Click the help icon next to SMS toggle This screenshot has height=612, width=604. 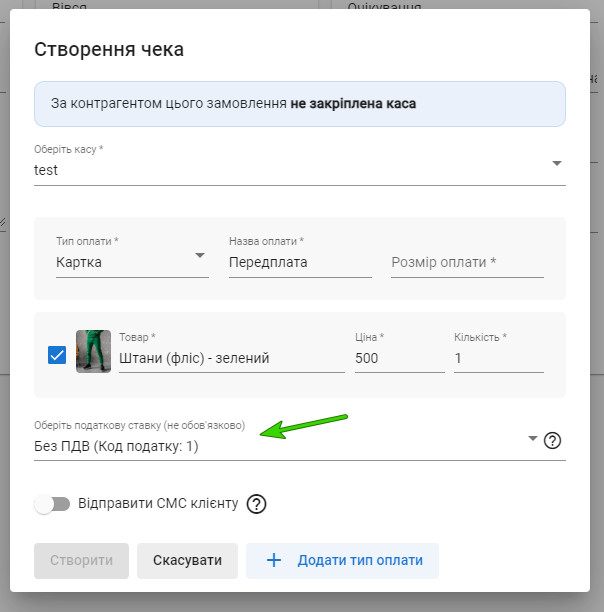[256, 504]
